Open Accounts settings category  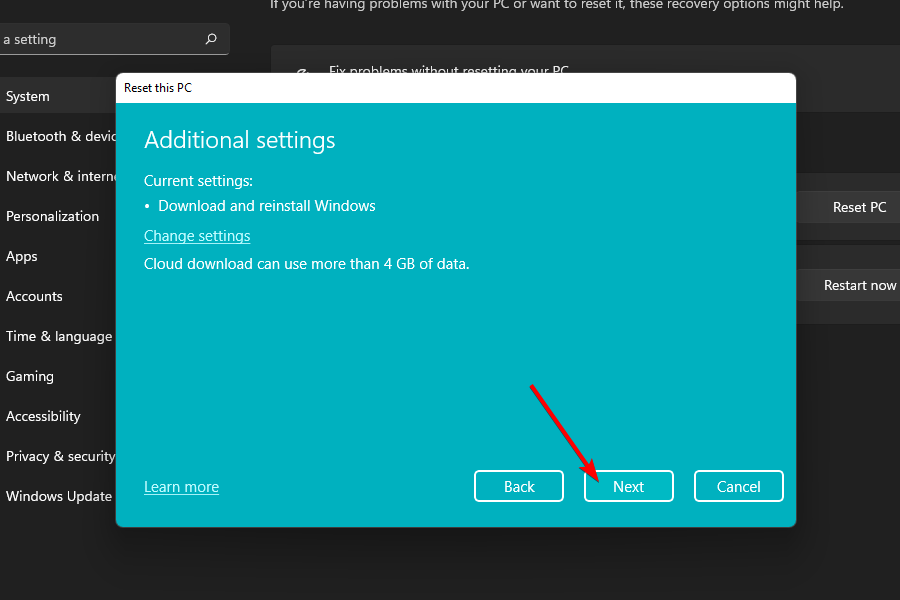pos(34,296)
